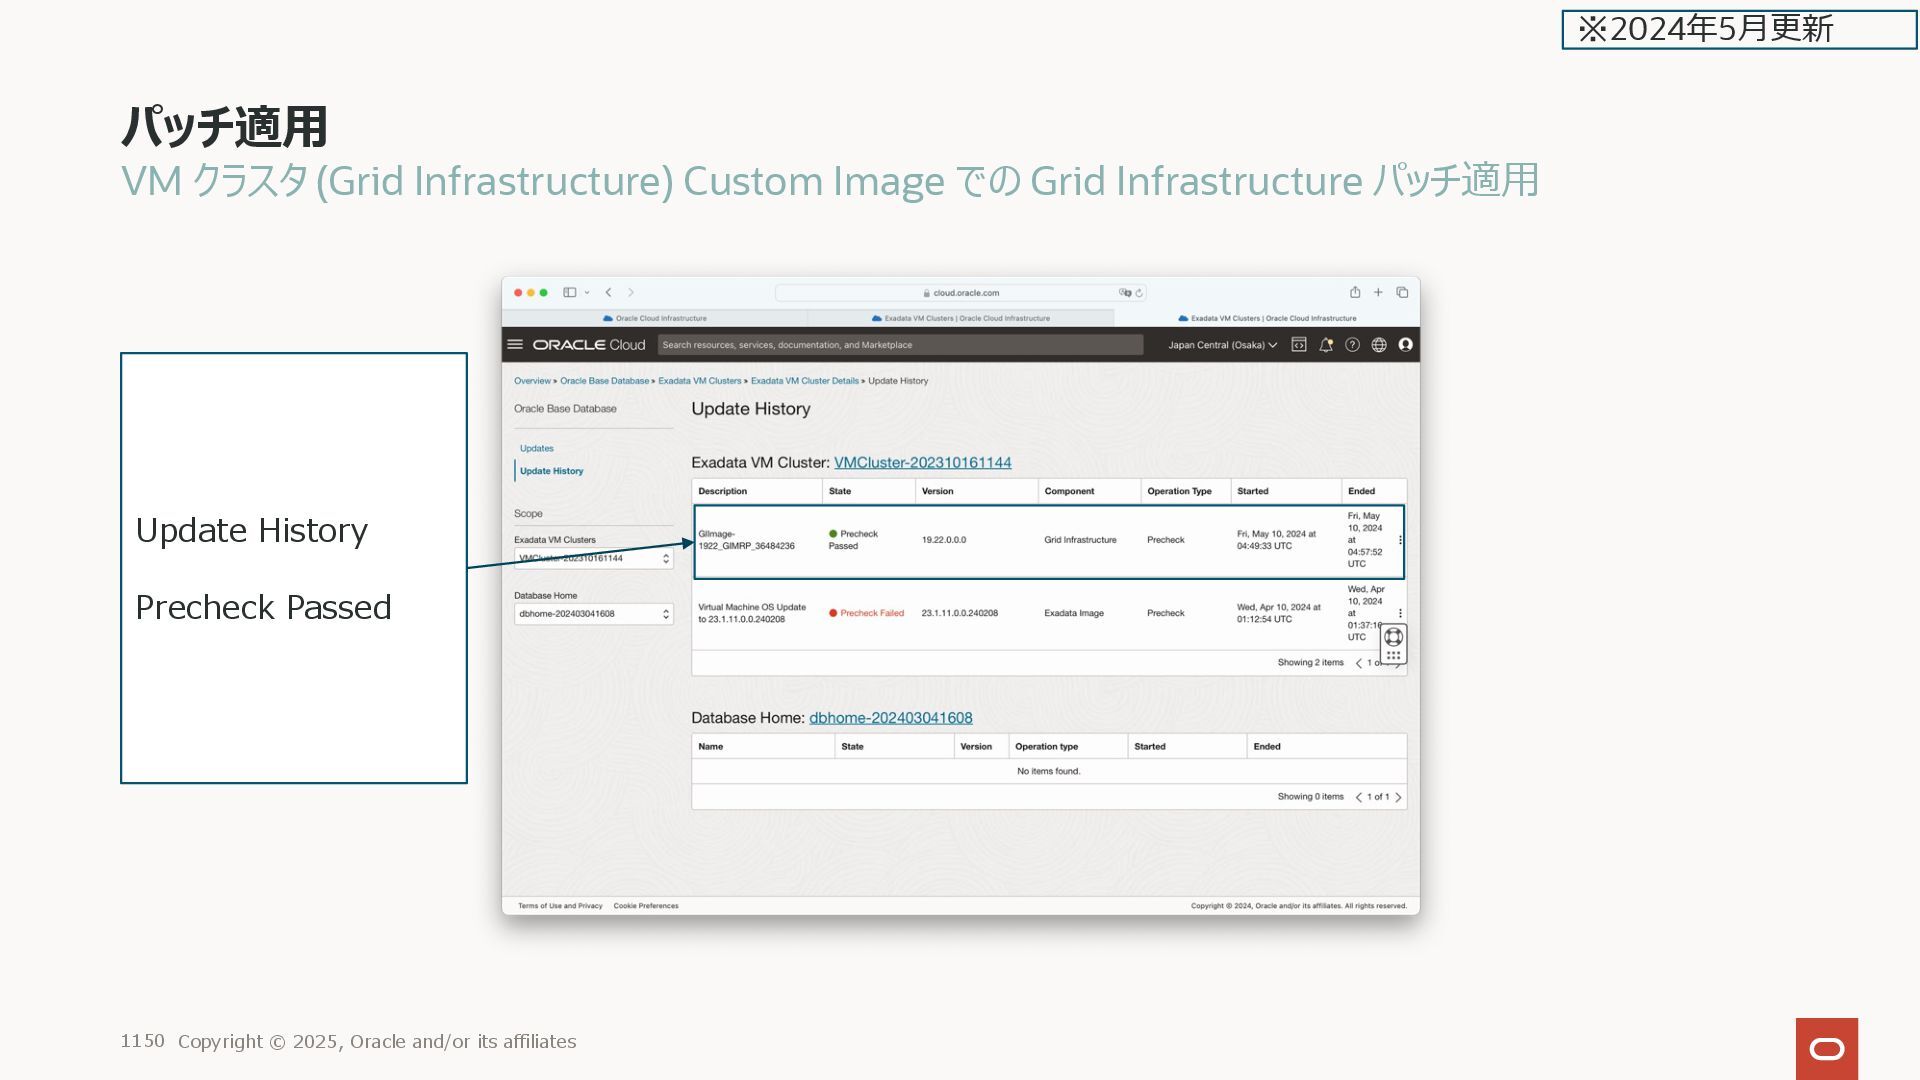Click the Safari share icon

[1354, 292]
